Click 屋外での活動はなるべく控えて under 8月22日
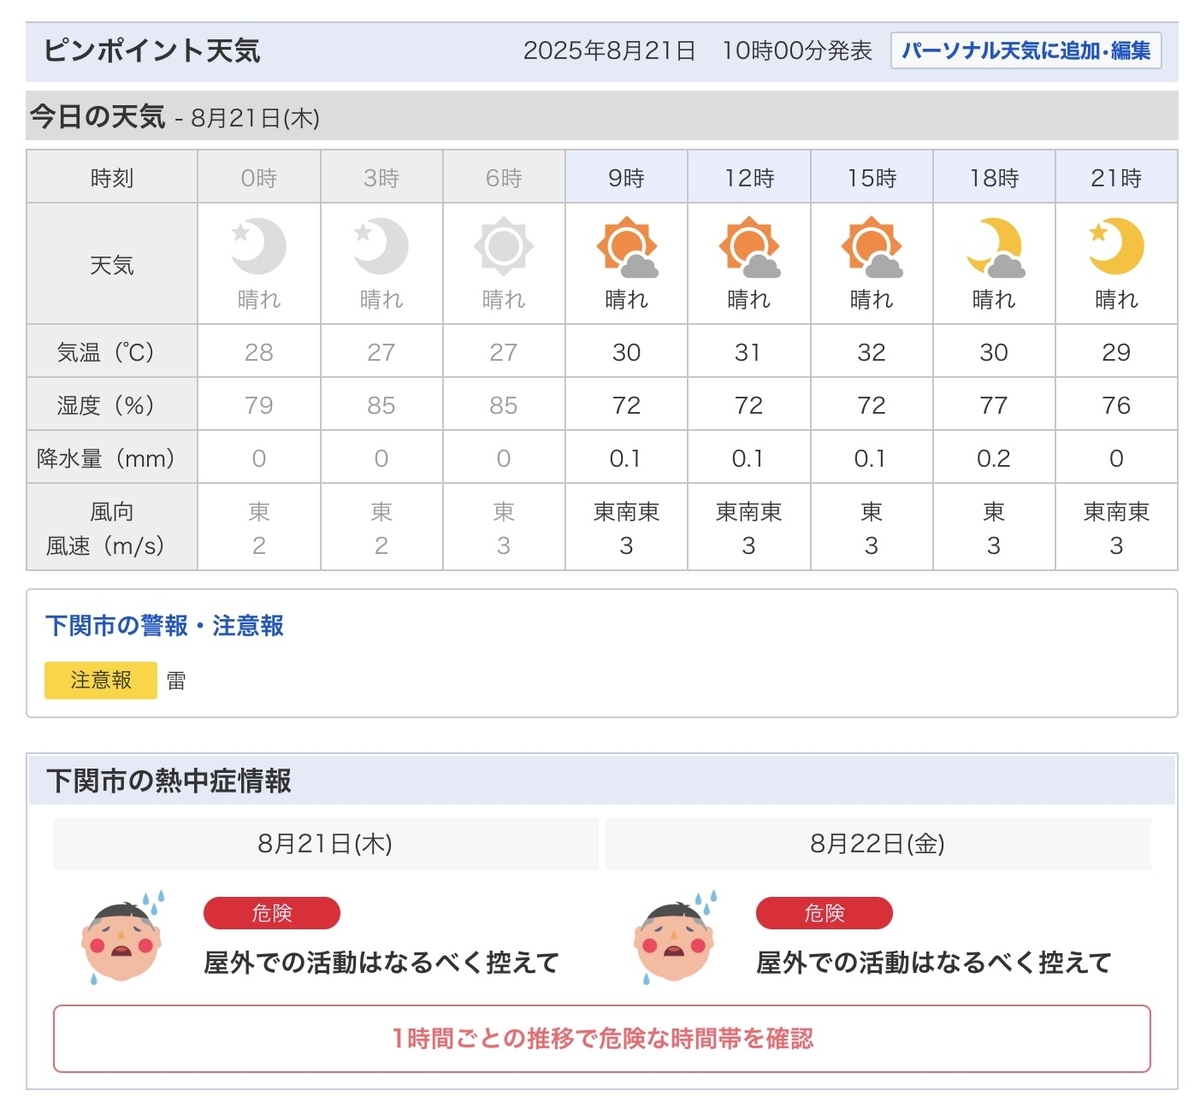 934,962
